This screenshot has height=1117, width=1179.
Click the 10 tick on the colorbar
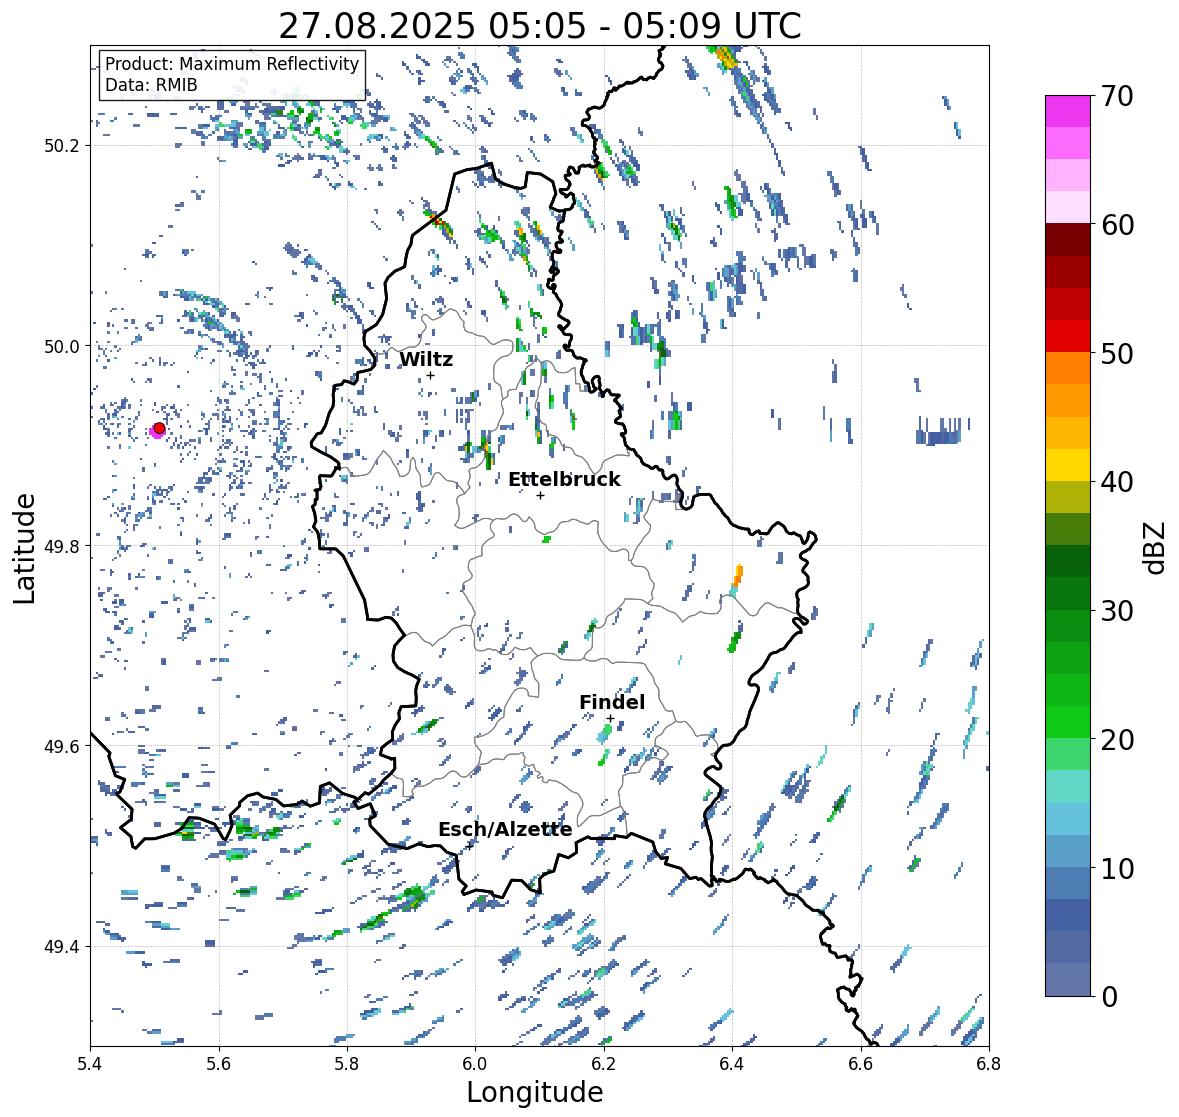coord(1117,868)
